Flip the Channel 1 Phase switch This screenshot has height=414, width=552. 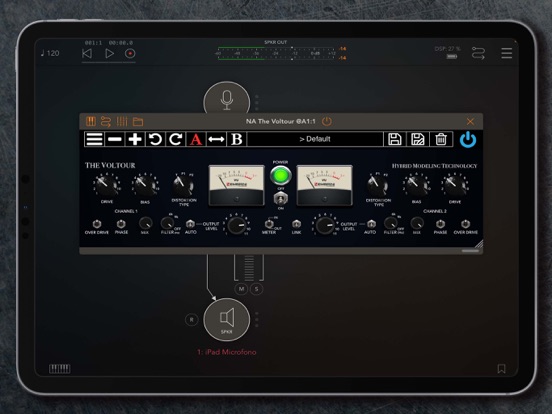(121, 224)
